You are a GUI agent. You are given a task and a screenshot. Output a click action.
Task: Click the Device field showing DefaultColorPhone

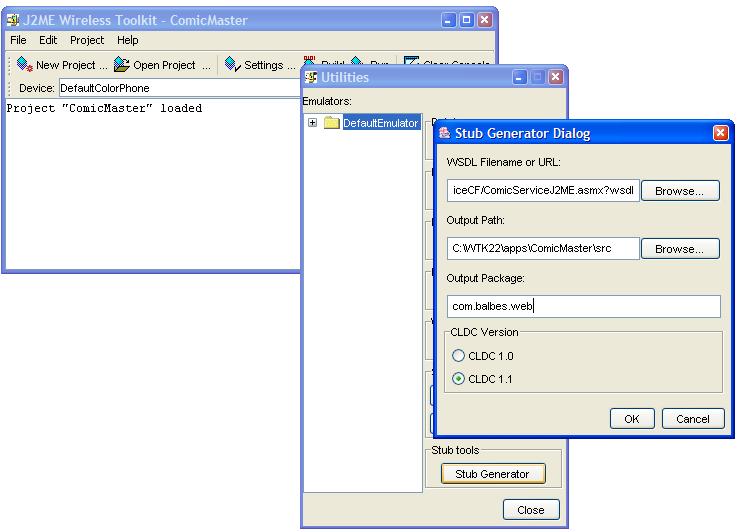coord(179,88)
